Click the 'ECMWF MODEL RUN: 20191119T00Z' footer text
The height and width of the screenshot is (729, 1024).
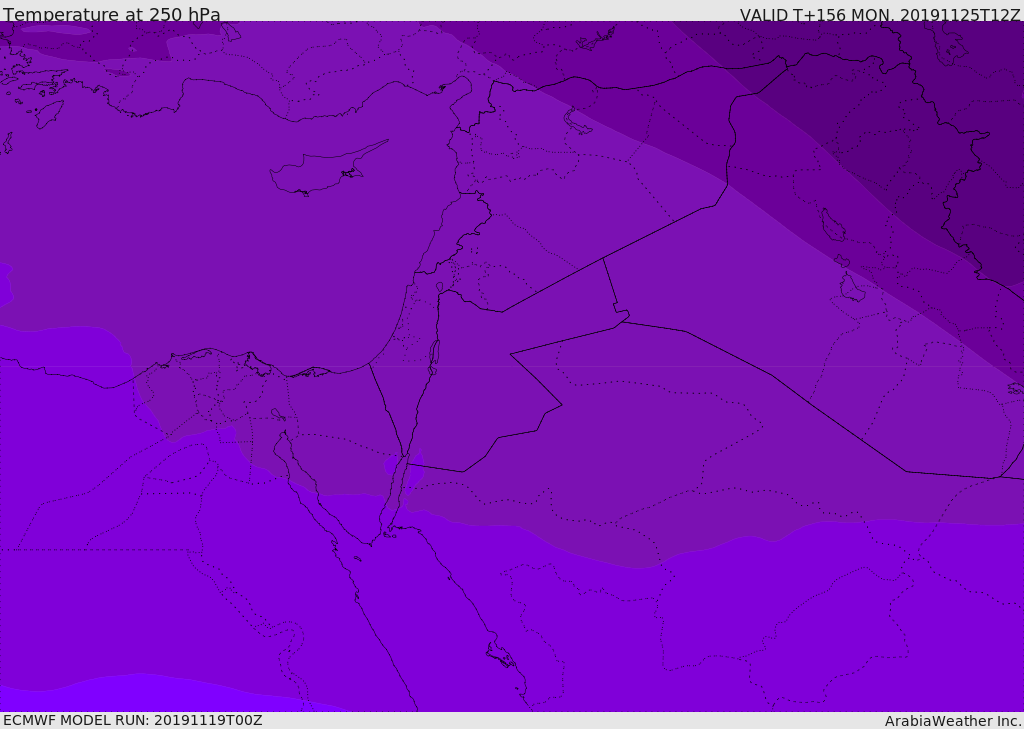133,720
